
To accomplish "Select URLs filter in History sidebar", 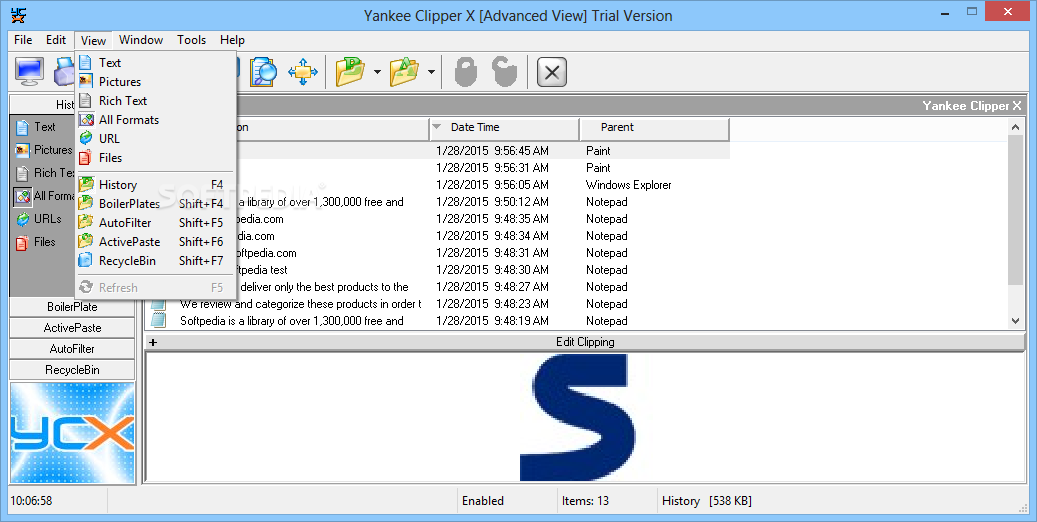I will (38, 219).
